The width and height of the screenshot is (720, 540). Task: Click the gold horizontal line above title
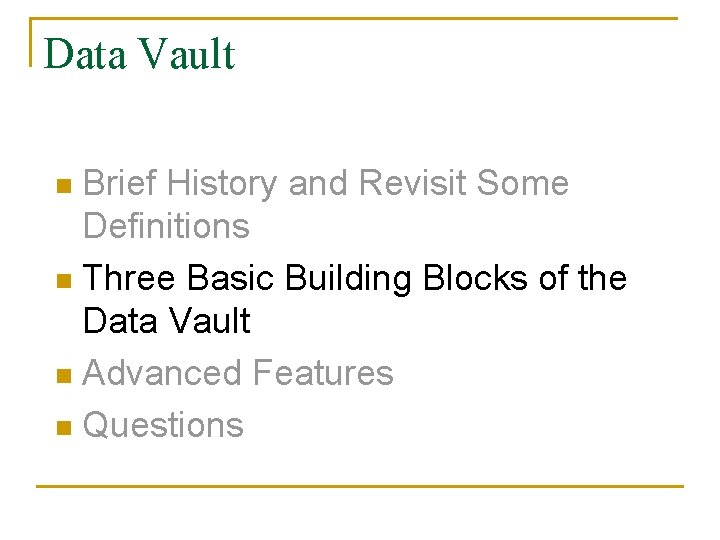coord(354,18)
